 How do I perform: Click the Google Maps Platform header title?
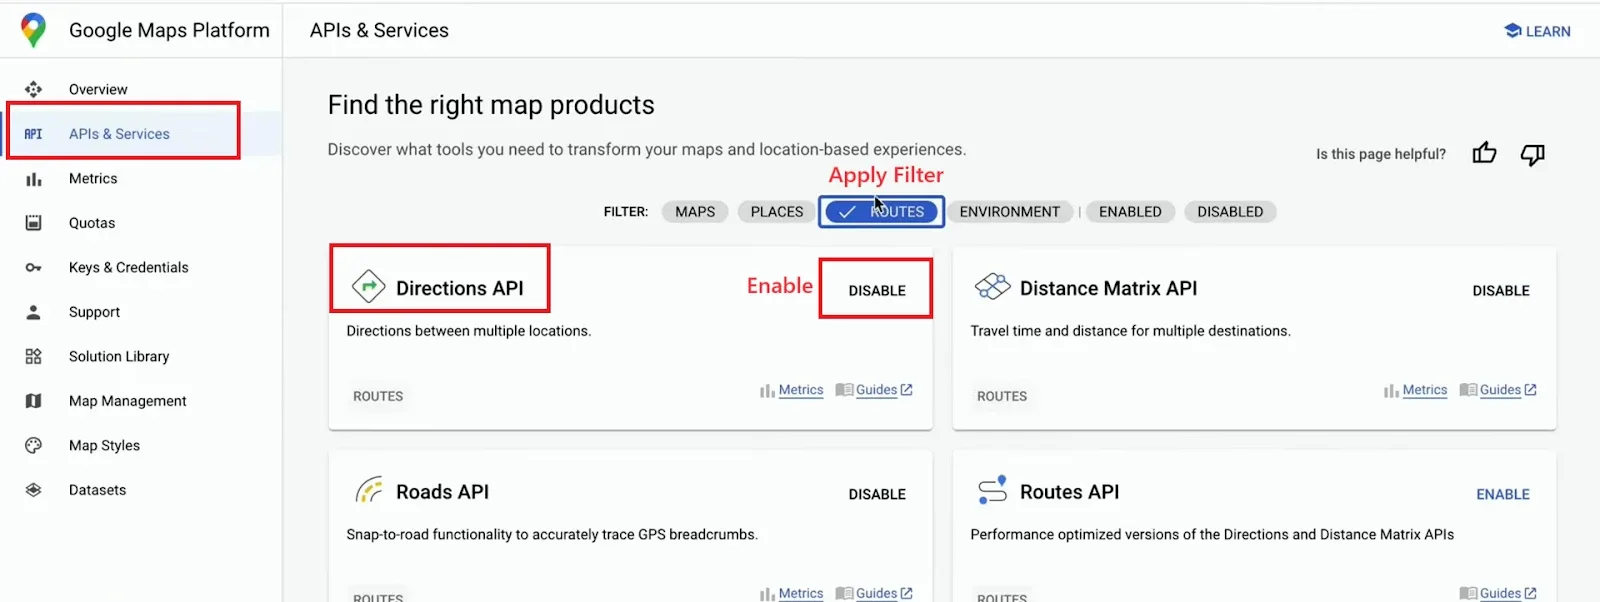(x=169, y=30)
